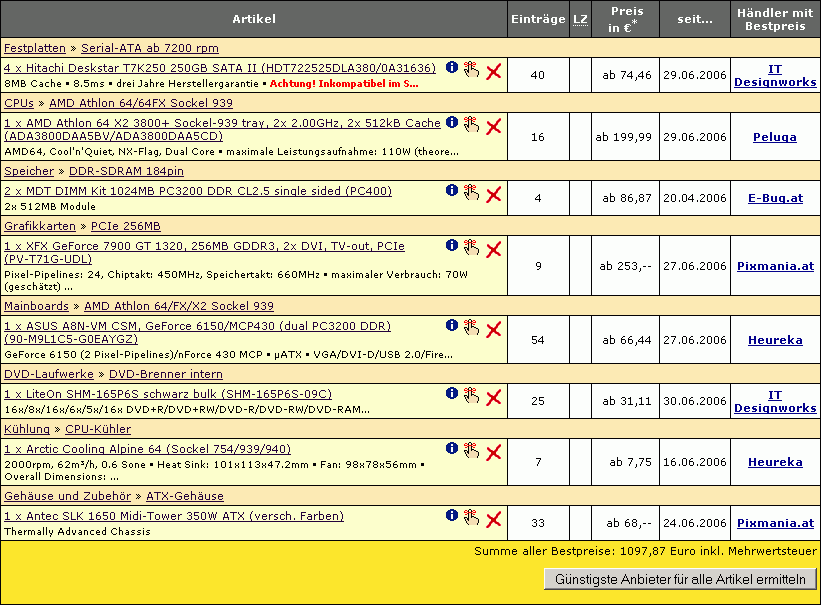
Task: Open AMD Athlon 64/FX/X2 Sockel 939 mainboards
Action: pos(179,306)
